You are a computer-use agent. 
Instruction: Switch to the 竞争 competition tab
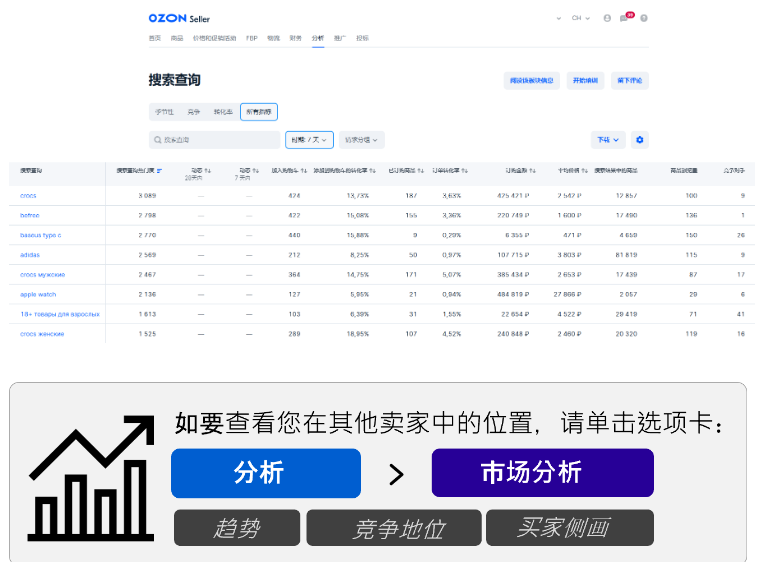193,112
